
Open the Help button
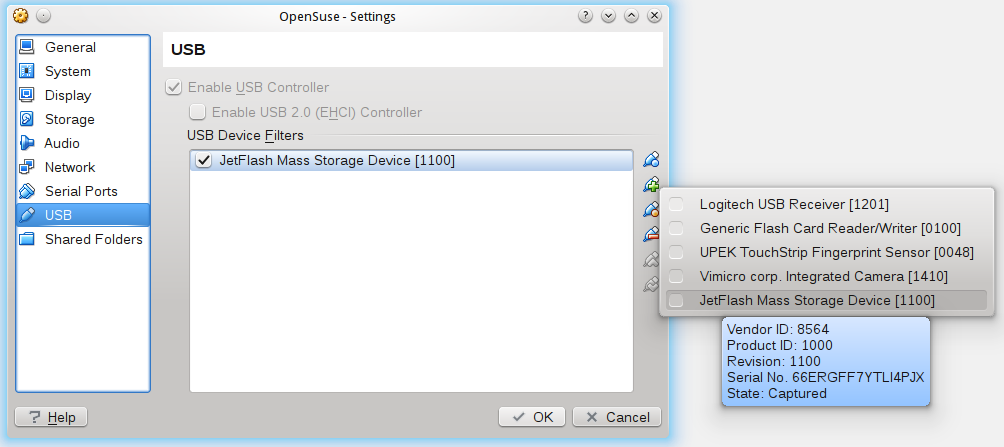(51, 417)
